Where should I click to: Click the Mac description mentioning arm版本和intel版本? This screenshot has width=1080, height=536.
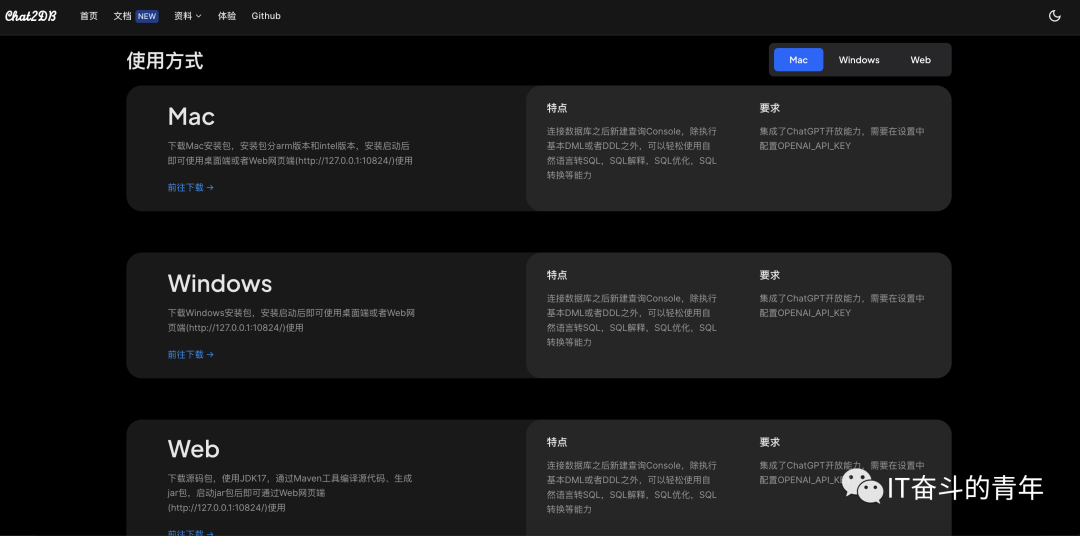pos(290,154)
